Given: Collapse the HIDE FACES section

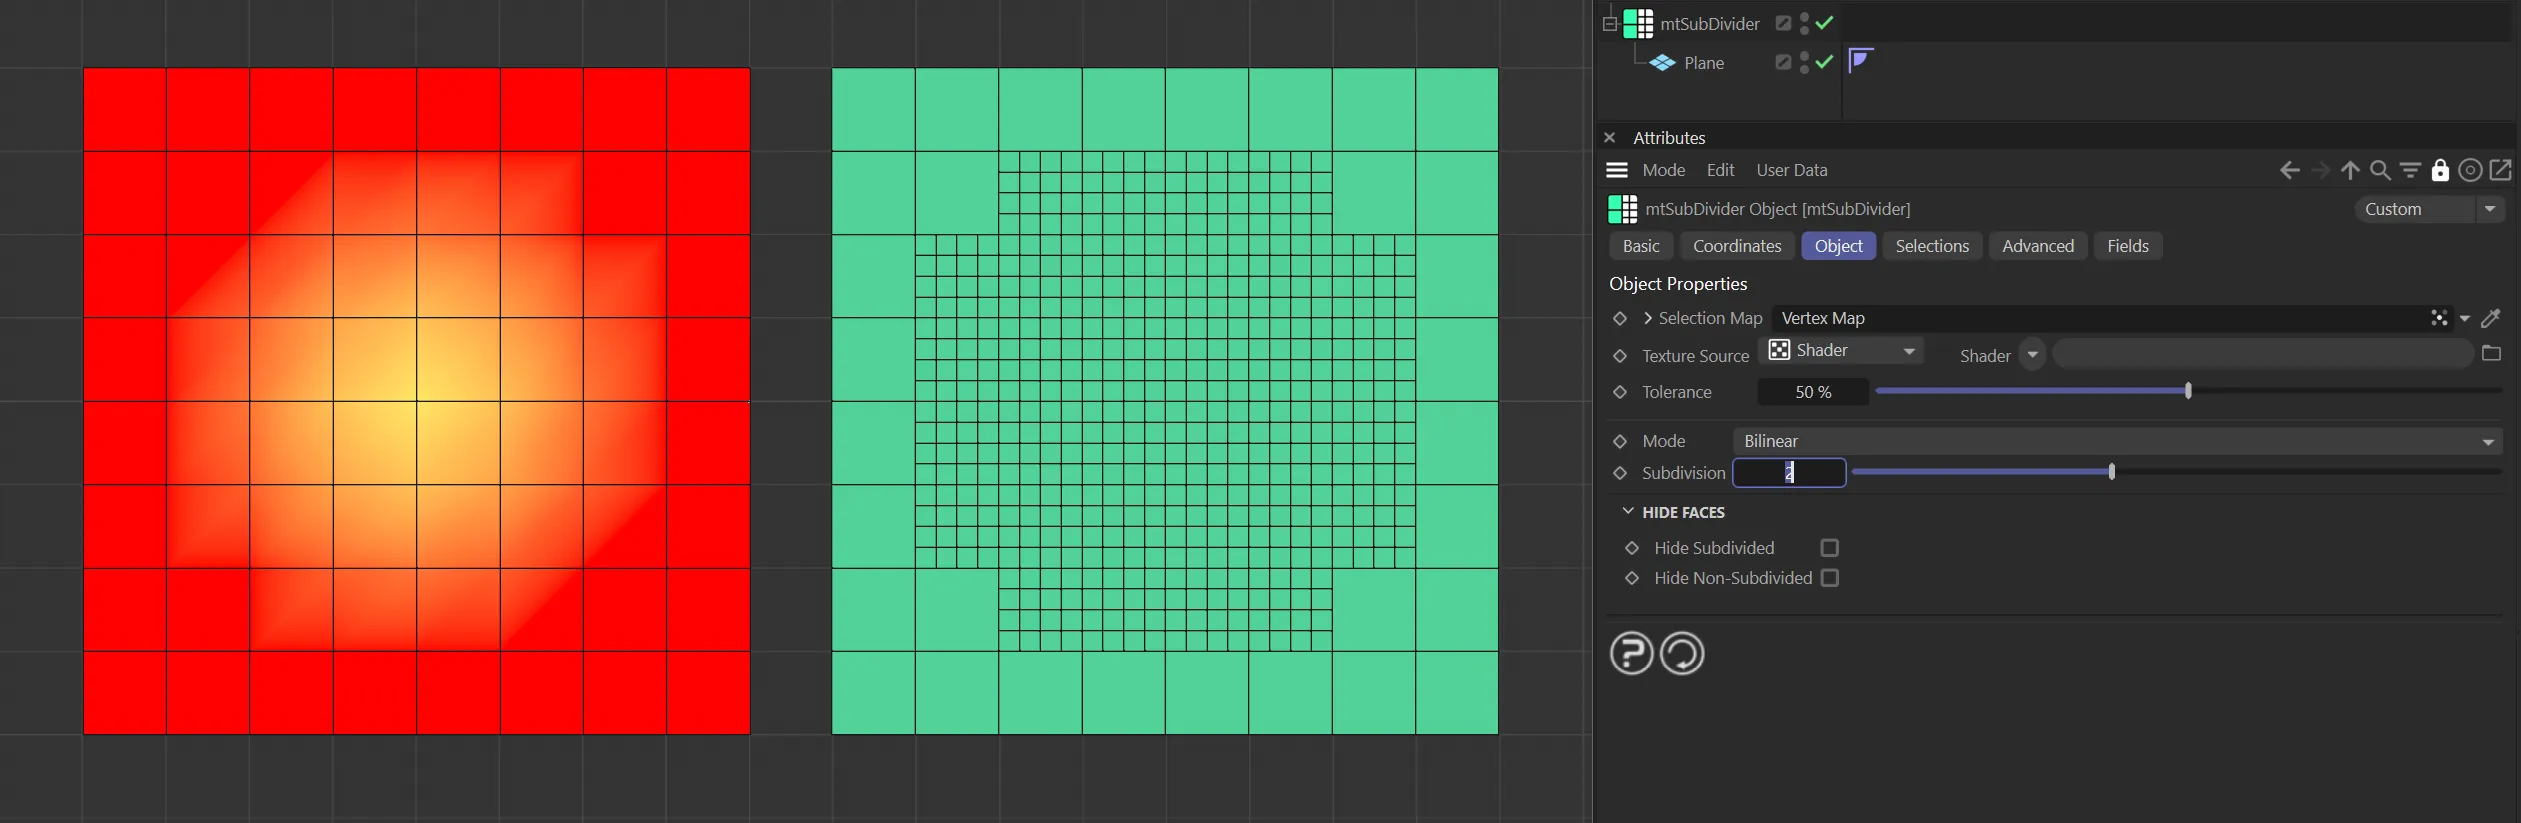Looking at the screenshot, I should click(x=1628, y=512).
